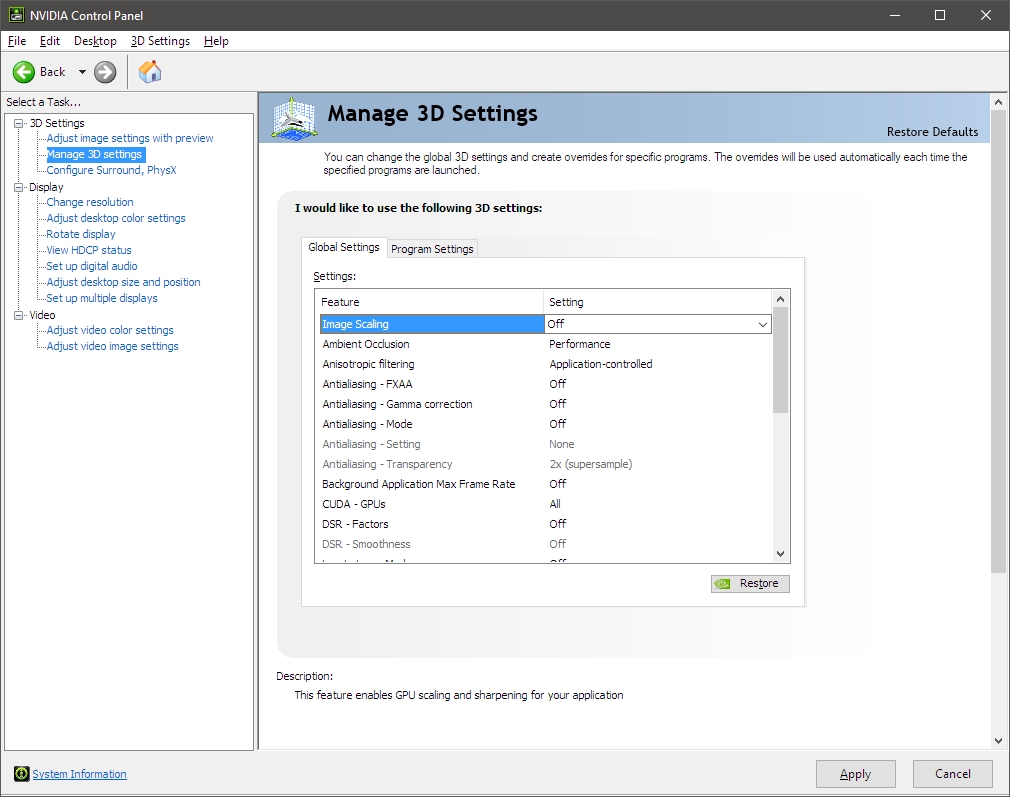Open the 3D Settings menu
Image resolution: width=1010 pixels, height=797 pixels.
[160, 41]
